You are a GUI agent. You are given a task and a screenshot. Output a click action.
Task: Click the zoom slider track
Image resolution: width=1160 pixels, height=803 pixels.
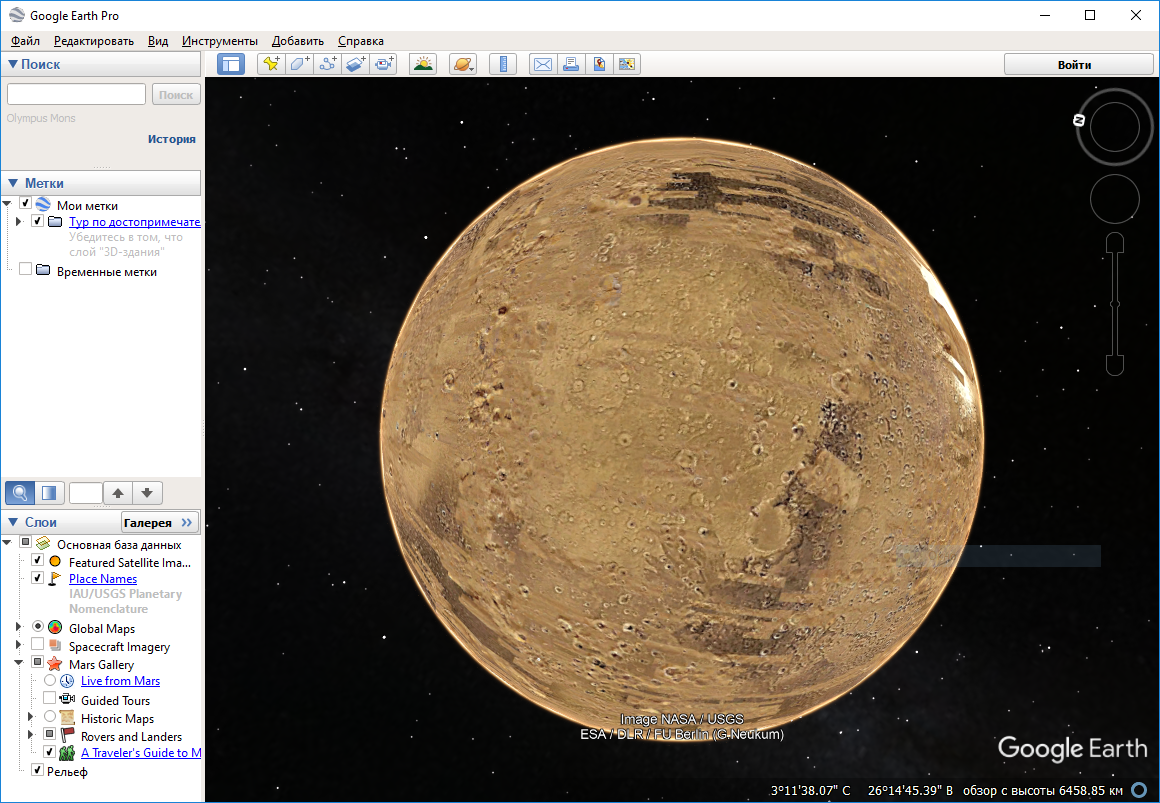[x=1115, y=304]
